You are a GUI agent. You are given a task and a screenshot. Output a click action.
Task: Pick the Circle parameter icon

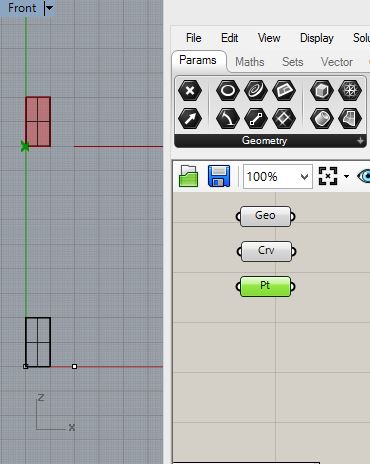[x=228, y=90]
